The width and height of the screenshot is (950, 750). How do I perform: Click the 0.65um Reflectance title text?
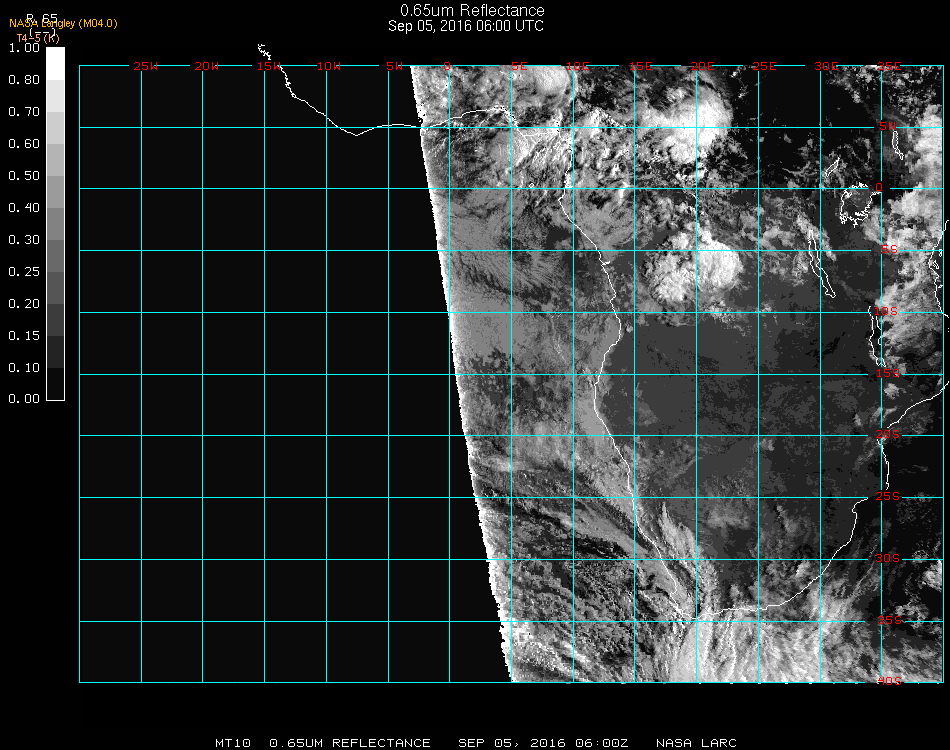(466, 11)
